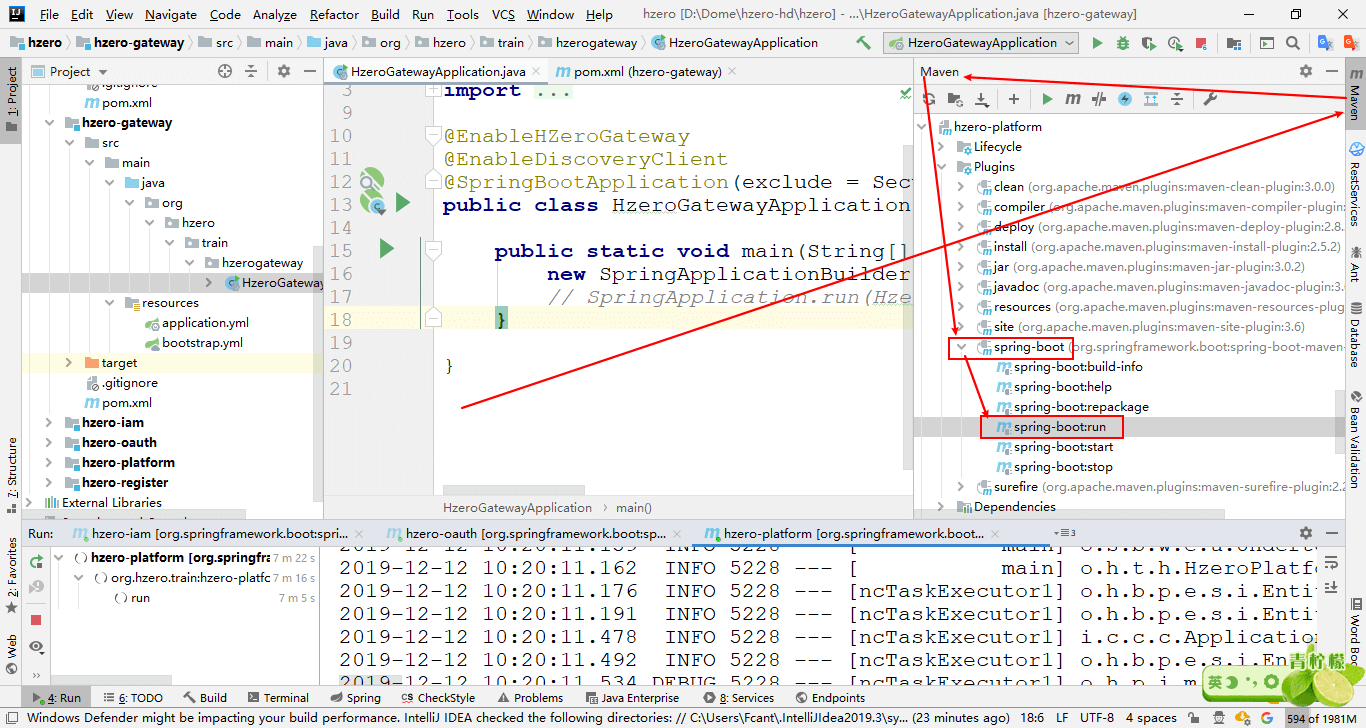Open Execute Maven Goal 'm' icon

[1073, 99]
